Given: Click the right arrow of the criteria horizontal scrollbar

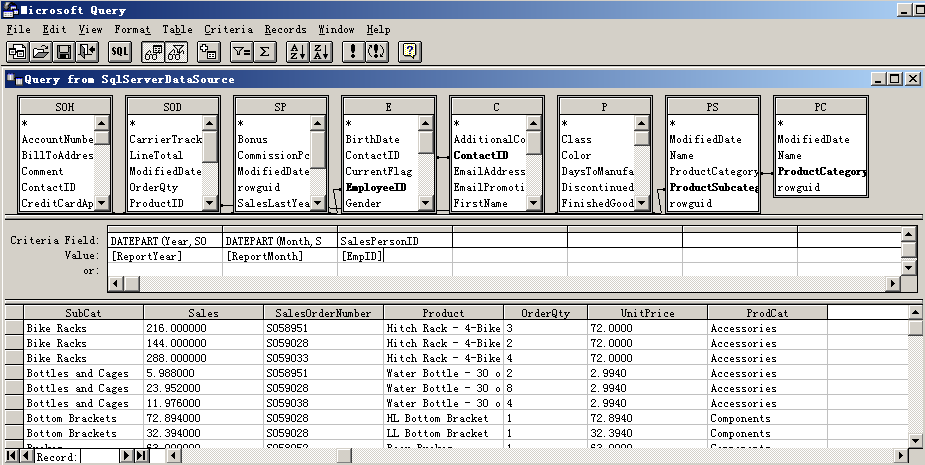Looking at the screenshot, I should (894, 284).
